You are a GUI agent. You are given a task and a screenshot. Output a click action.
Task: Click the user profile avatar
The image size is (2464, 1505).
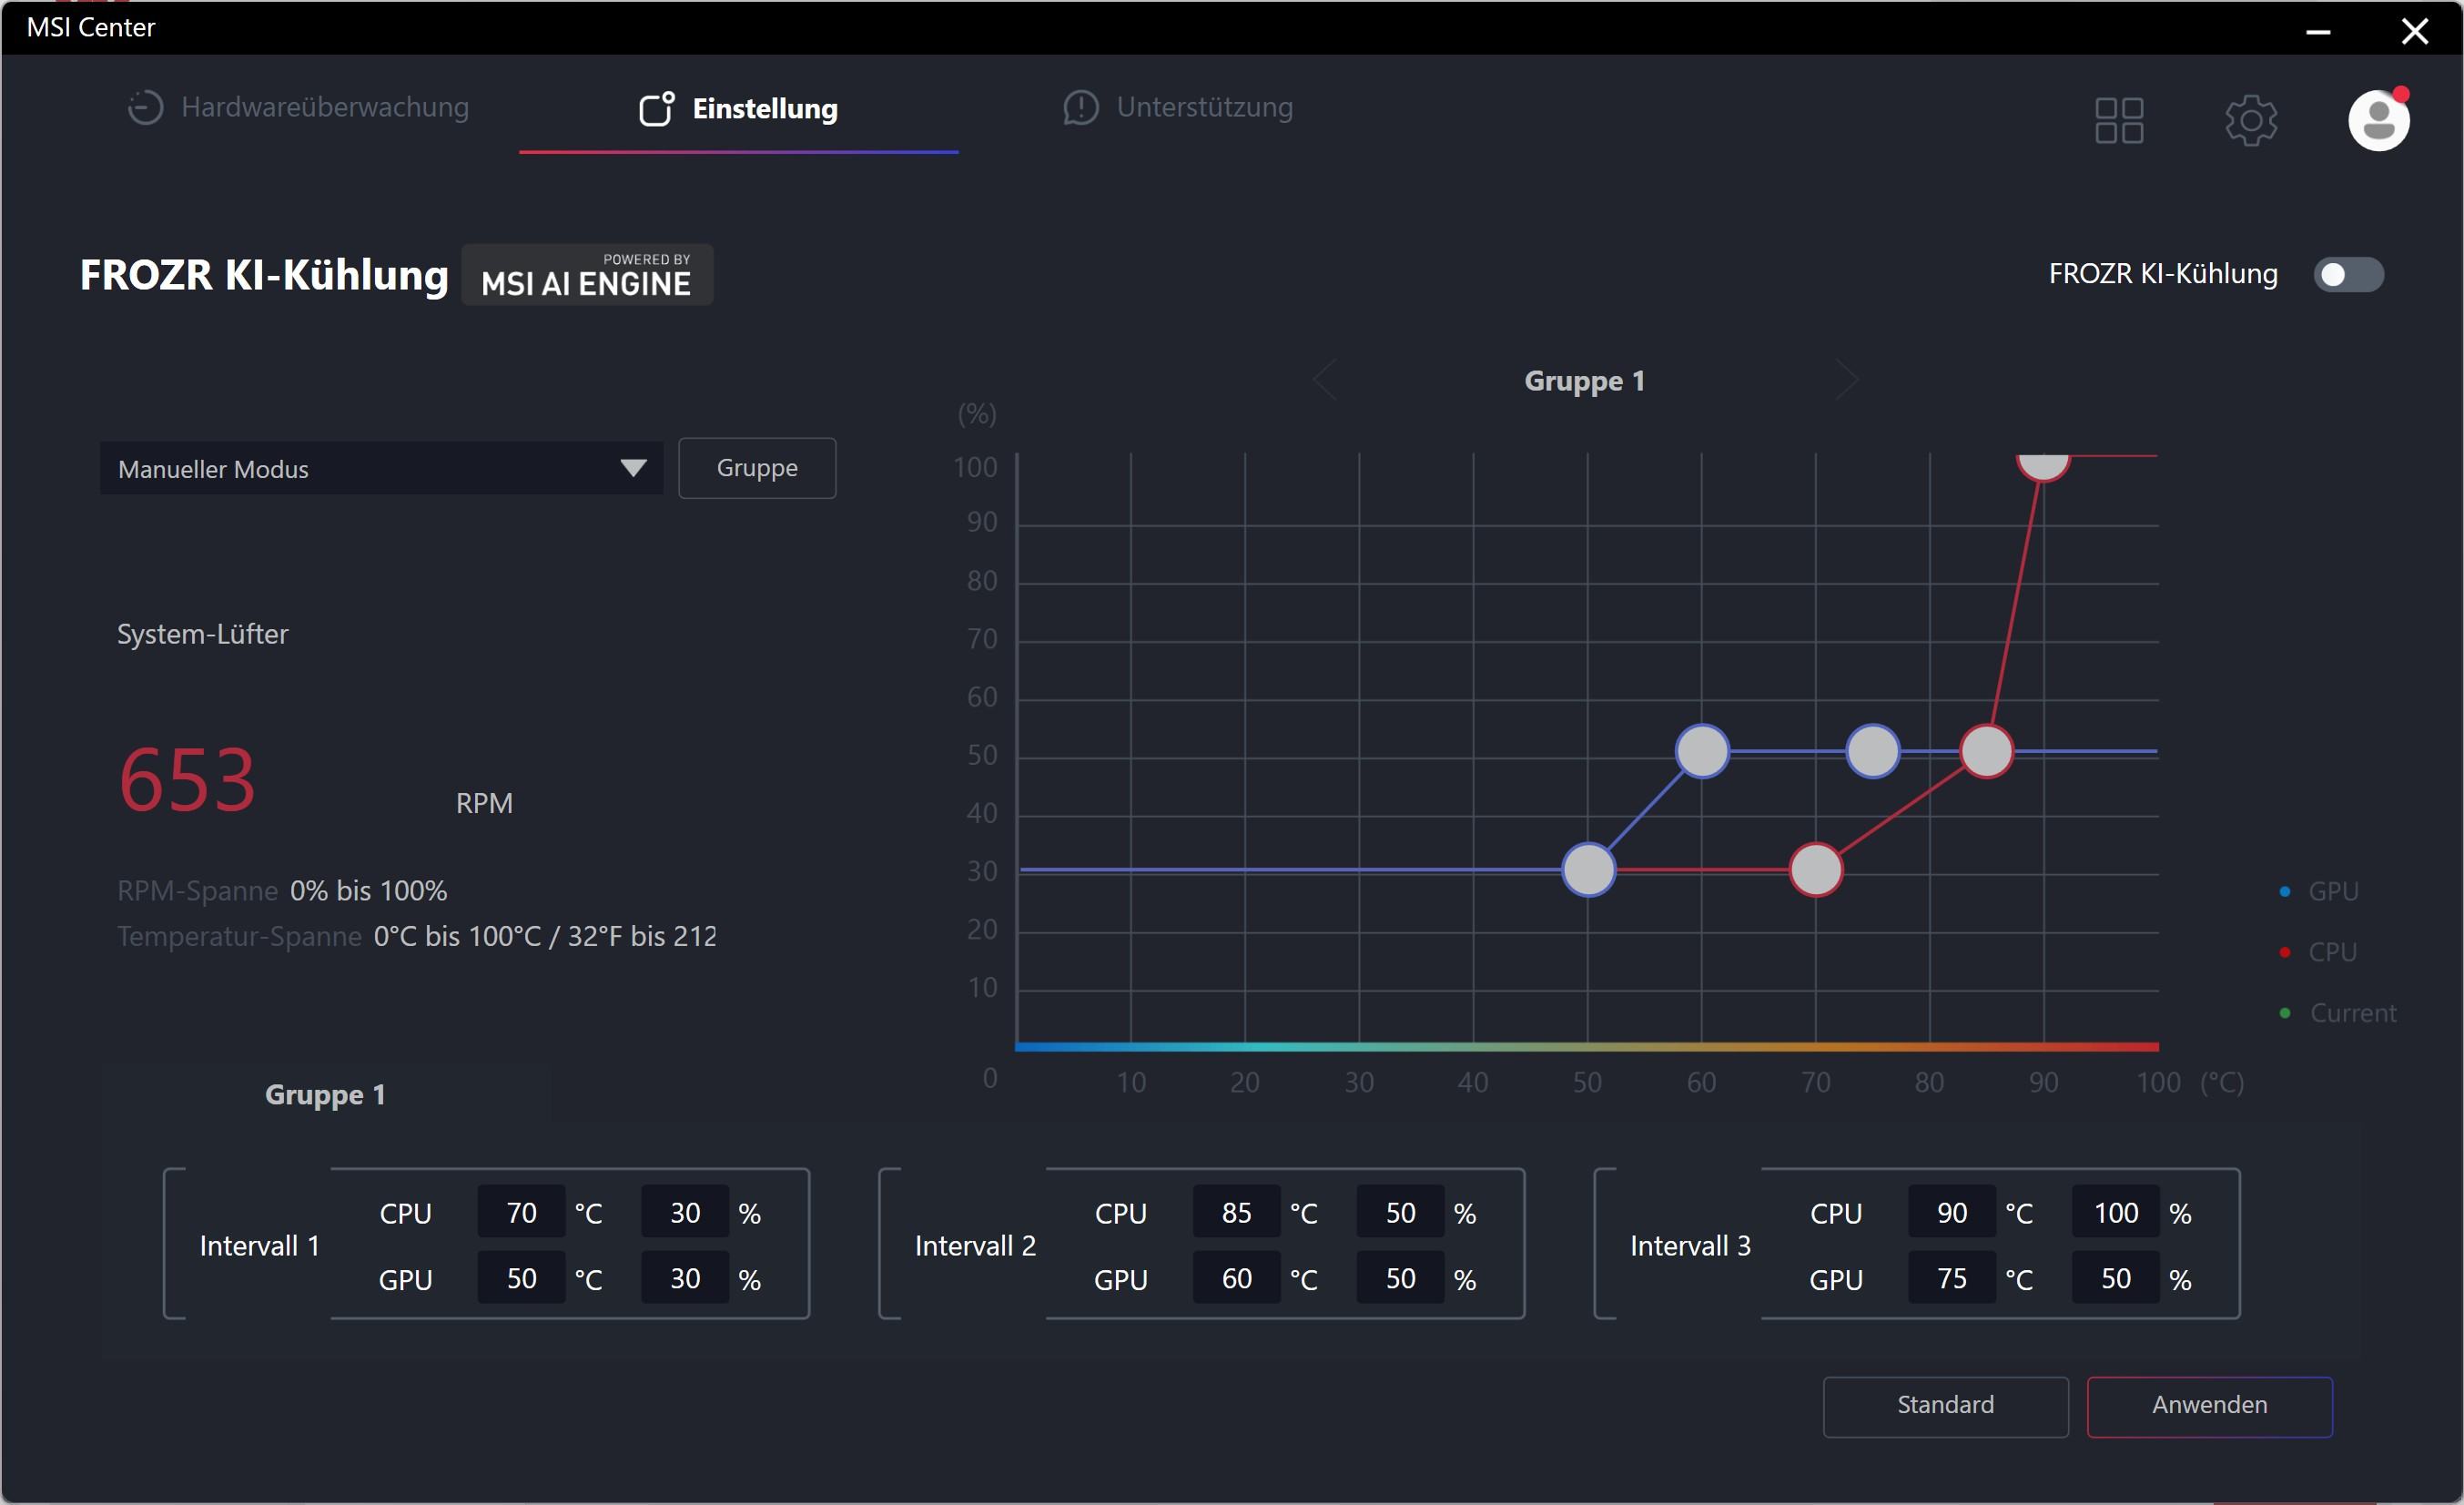click(2378, 121)
